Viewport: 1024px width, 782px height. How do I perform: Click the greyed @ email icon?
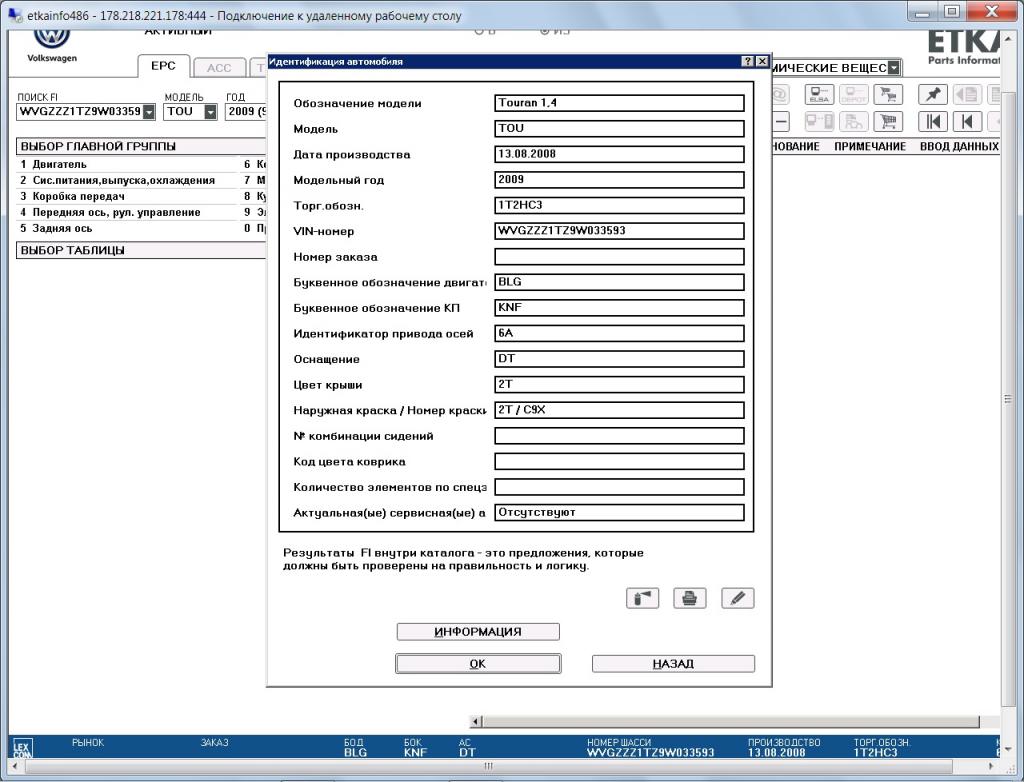[780, 95]
